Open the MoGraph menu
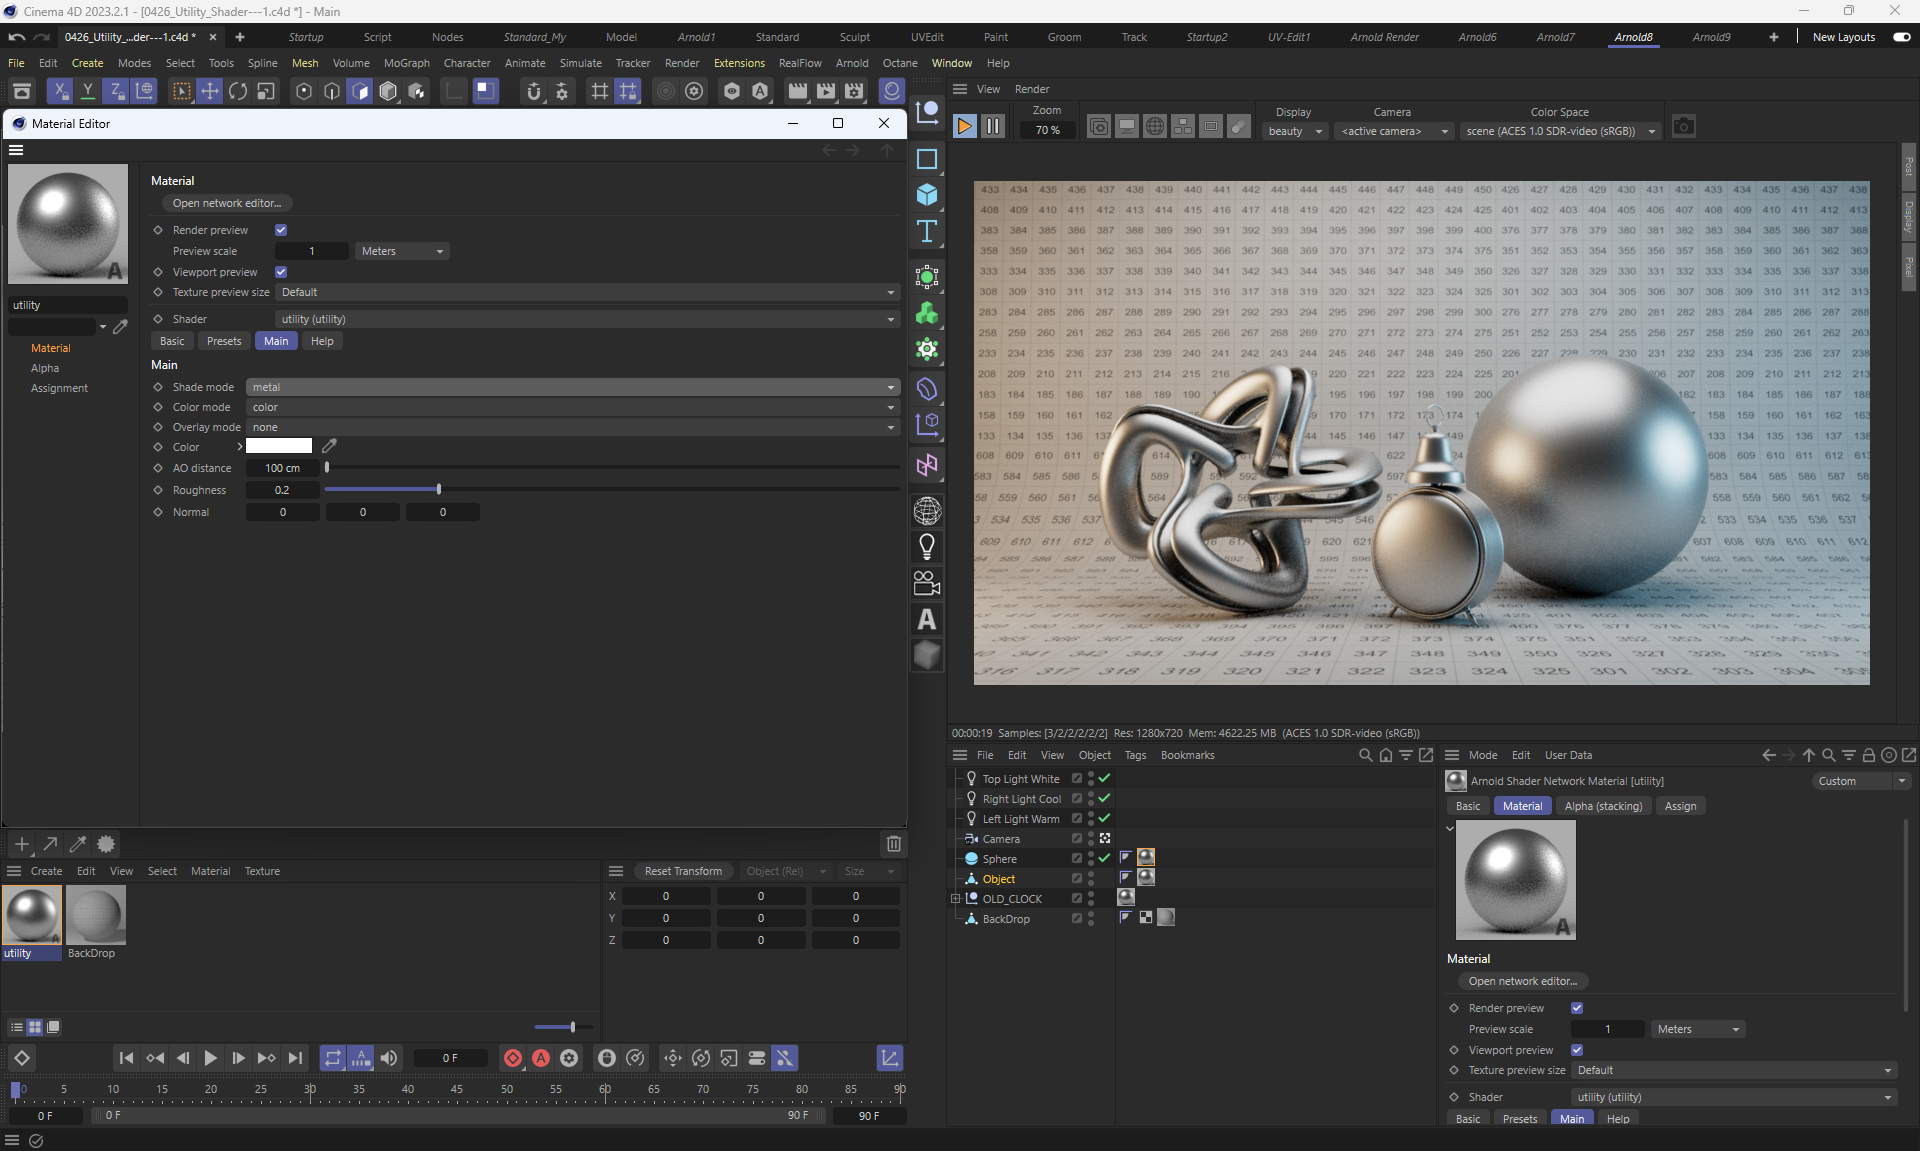The width and height of the screenshot is (1920, 1151). click(x=406, y=63)
